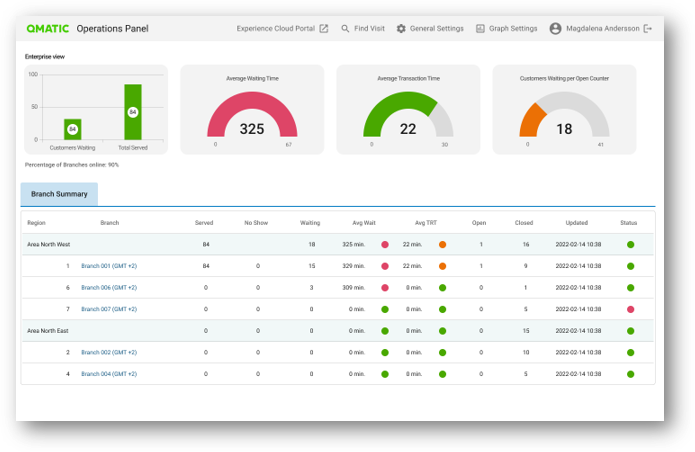
Task: Open Branch 007 (GMT +2) link
Action: coord(109,309)
